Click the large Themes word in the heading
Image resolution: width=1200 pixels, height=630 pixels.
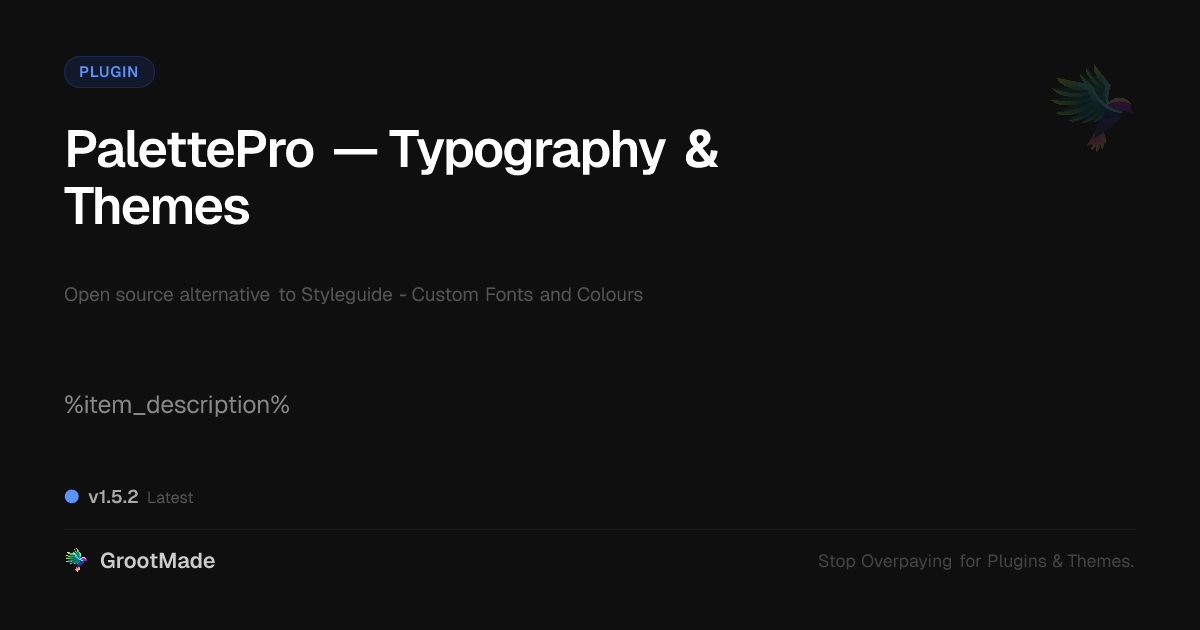(x=157, y=207)
